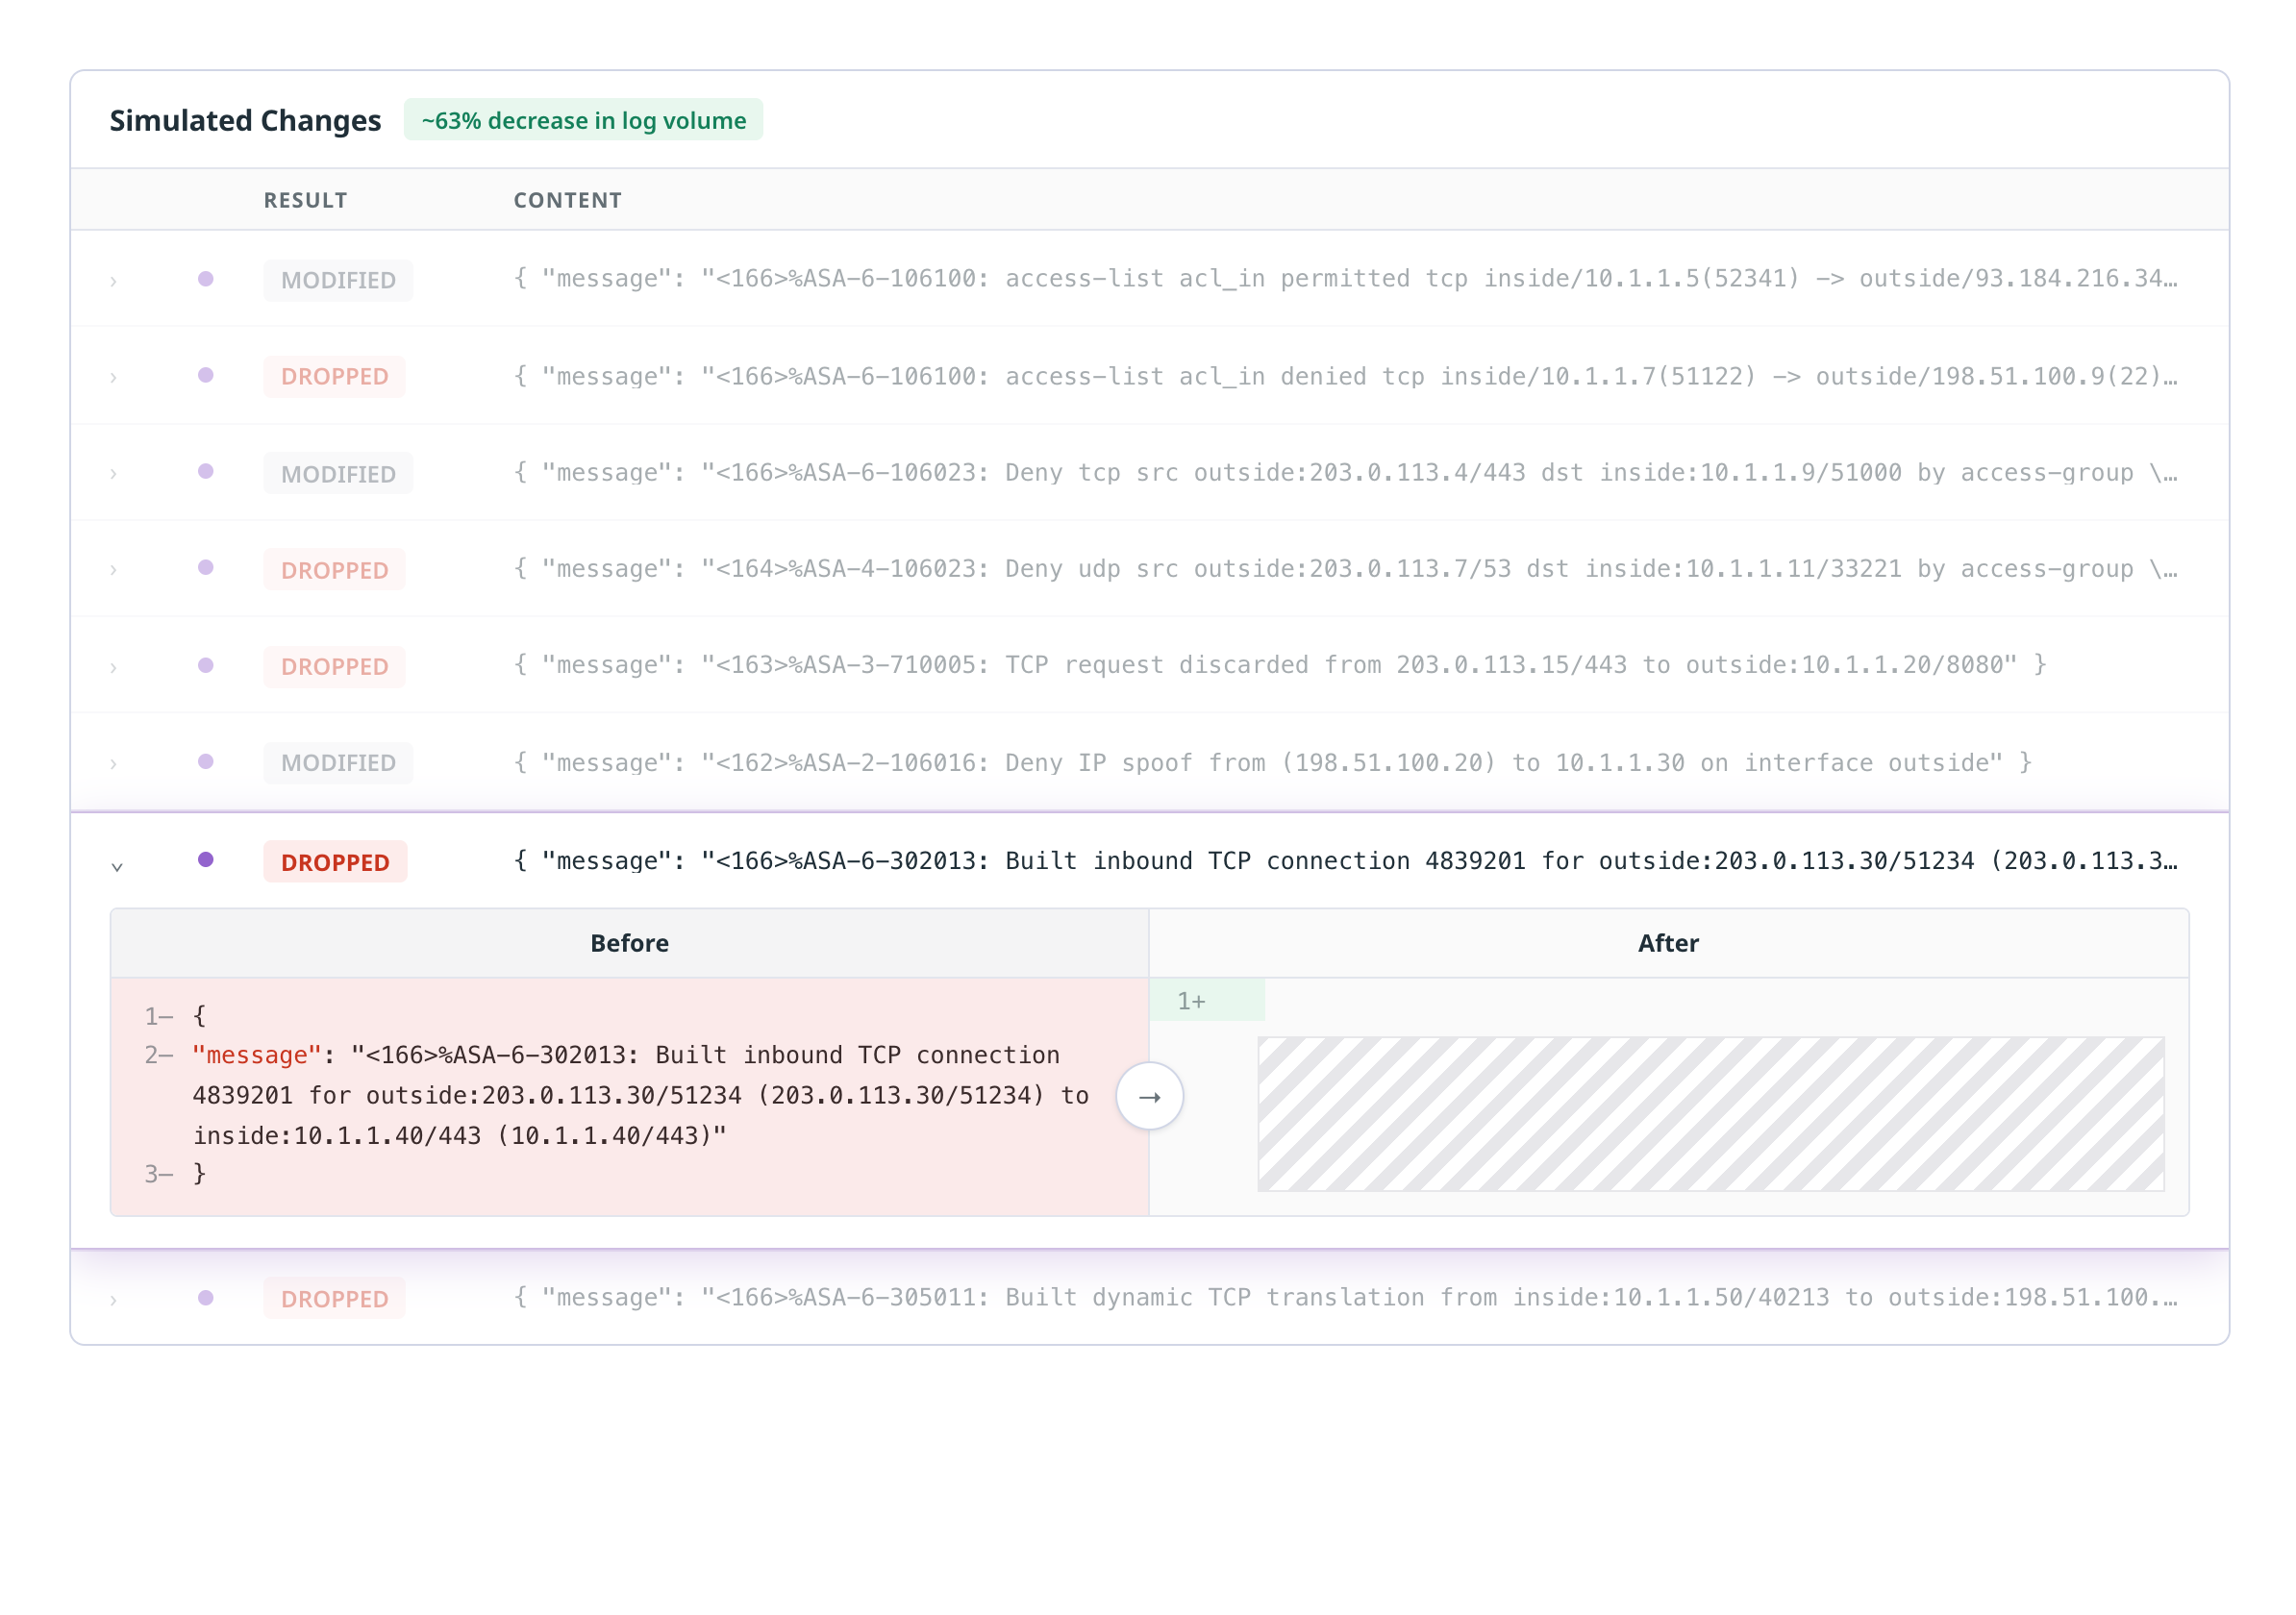
Task: Click line 3 closing brace in Before pane
Action: 199,1173
